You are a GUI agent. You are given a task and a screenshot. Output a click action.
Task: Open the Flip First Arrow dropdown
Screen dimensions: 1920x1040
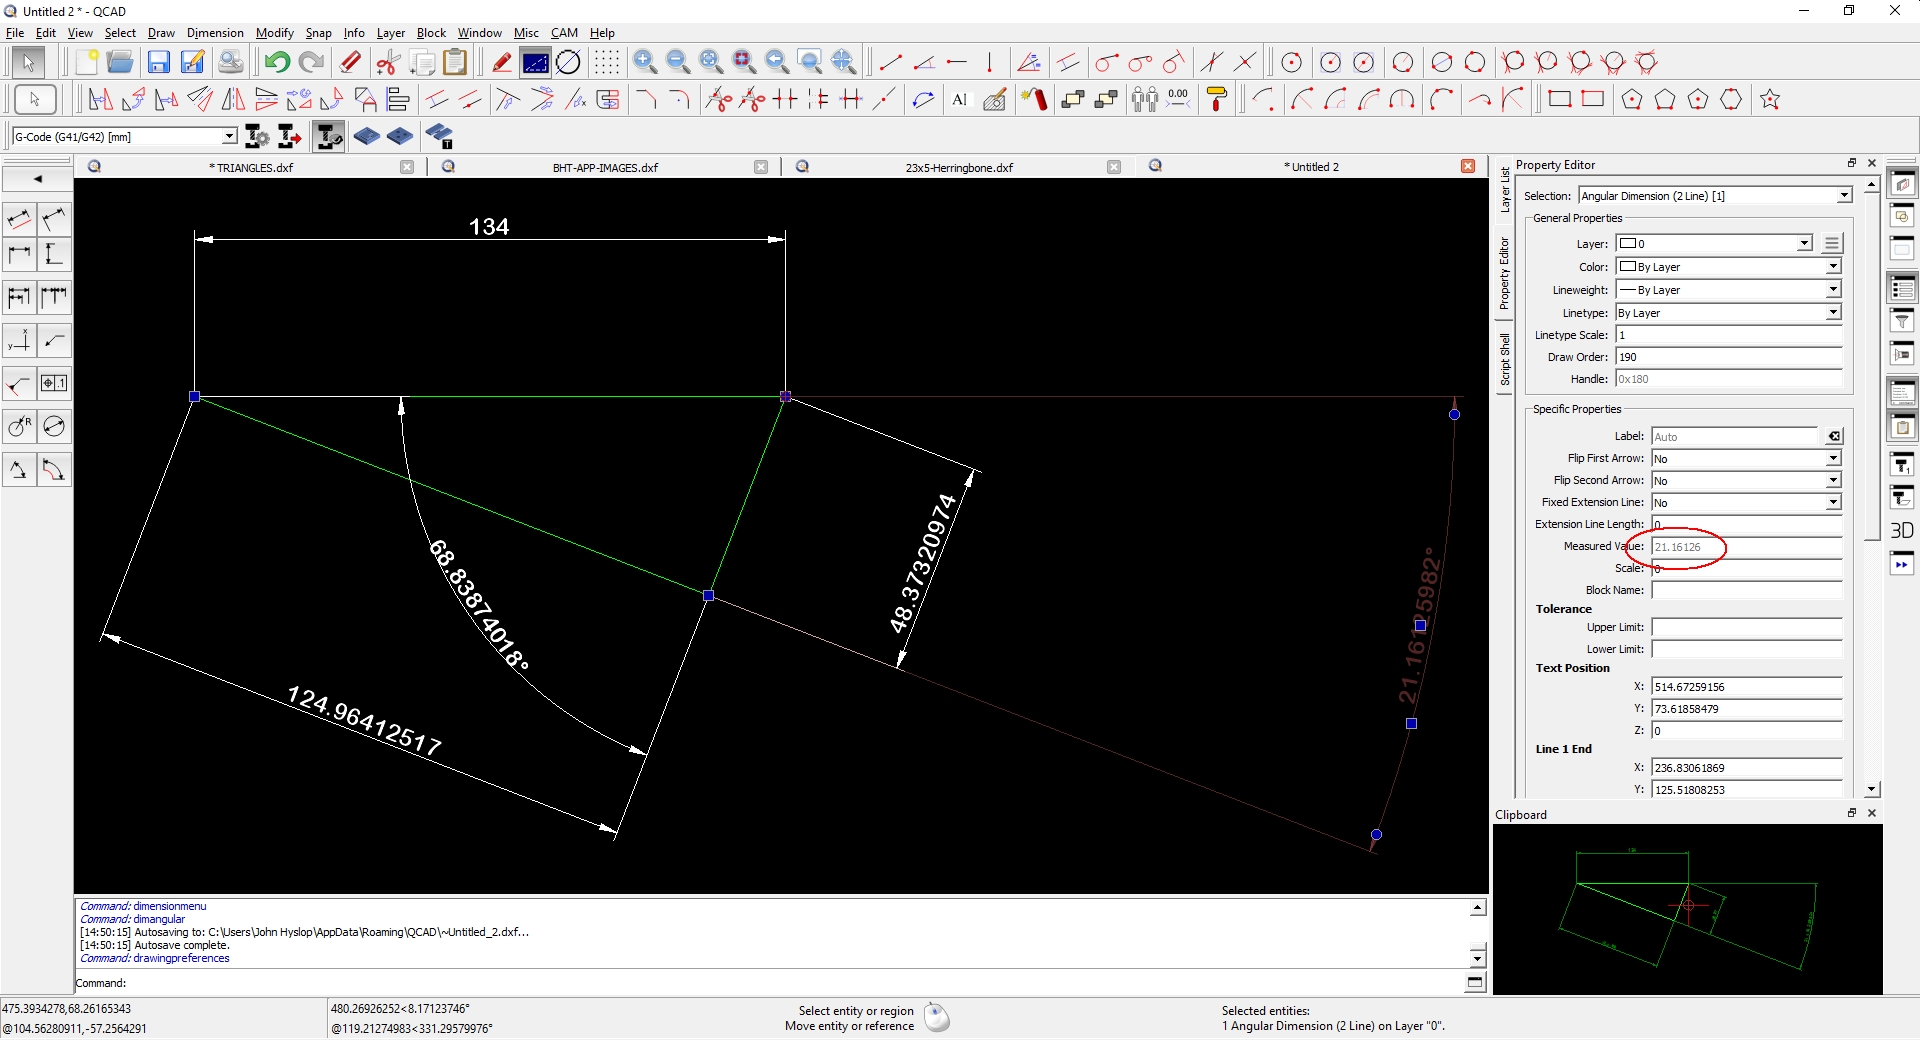click(x=1833, y=459)
